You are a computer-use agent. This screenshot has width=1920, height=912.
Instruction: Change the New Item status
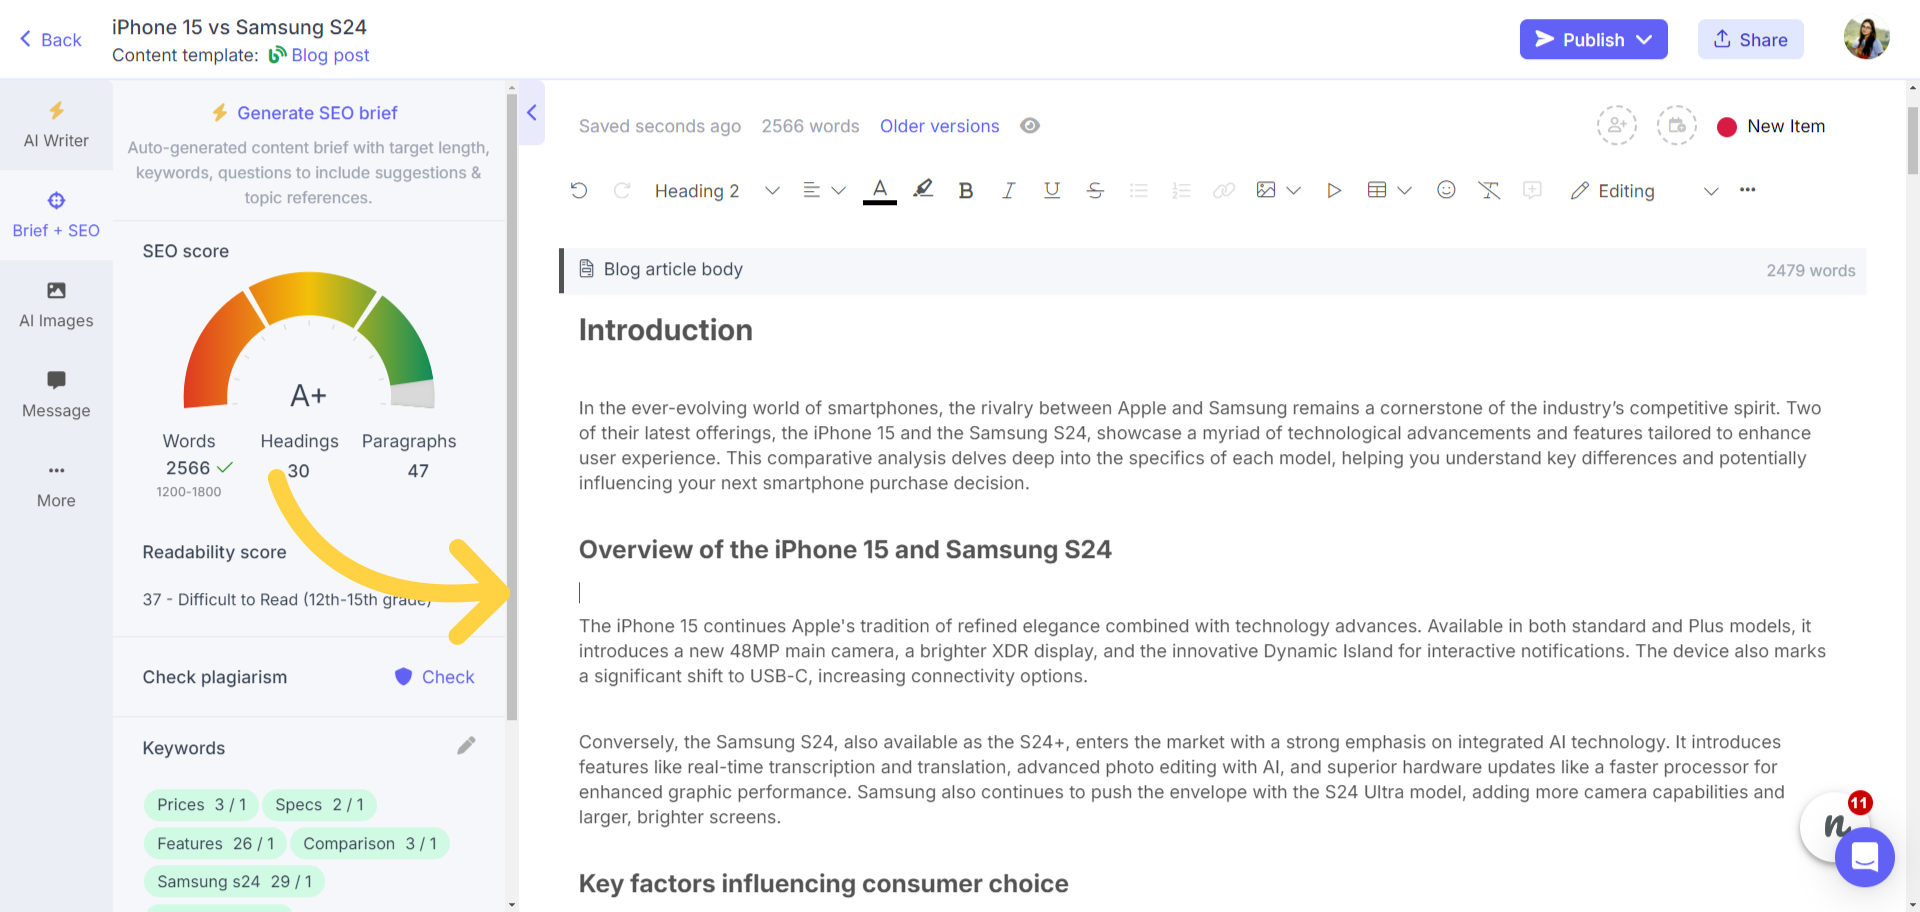pyautogui.click(x=1771, y=126)
